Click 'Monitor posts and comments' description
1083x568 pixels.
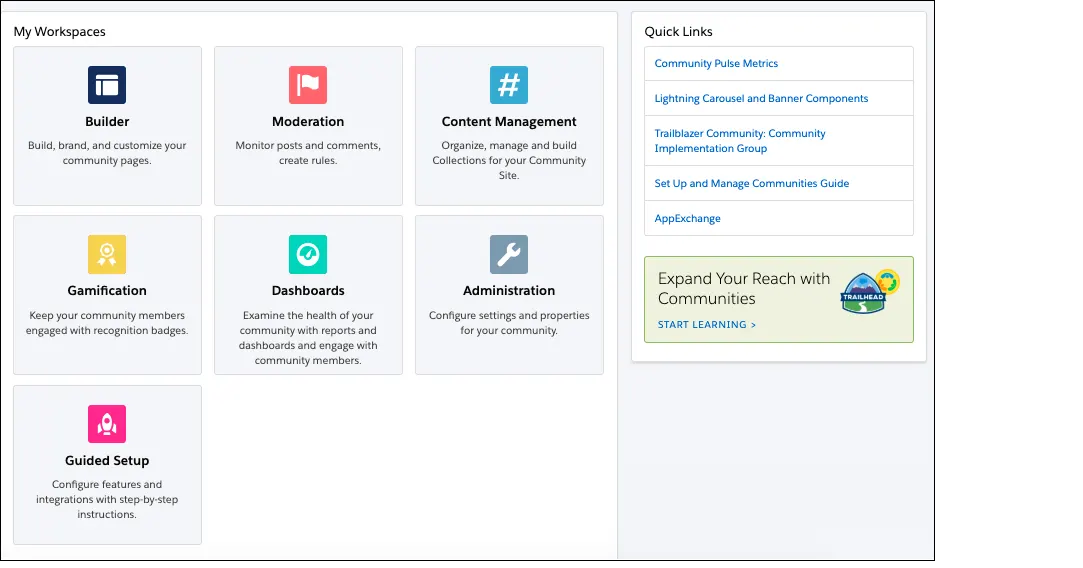tap(308, 153)
